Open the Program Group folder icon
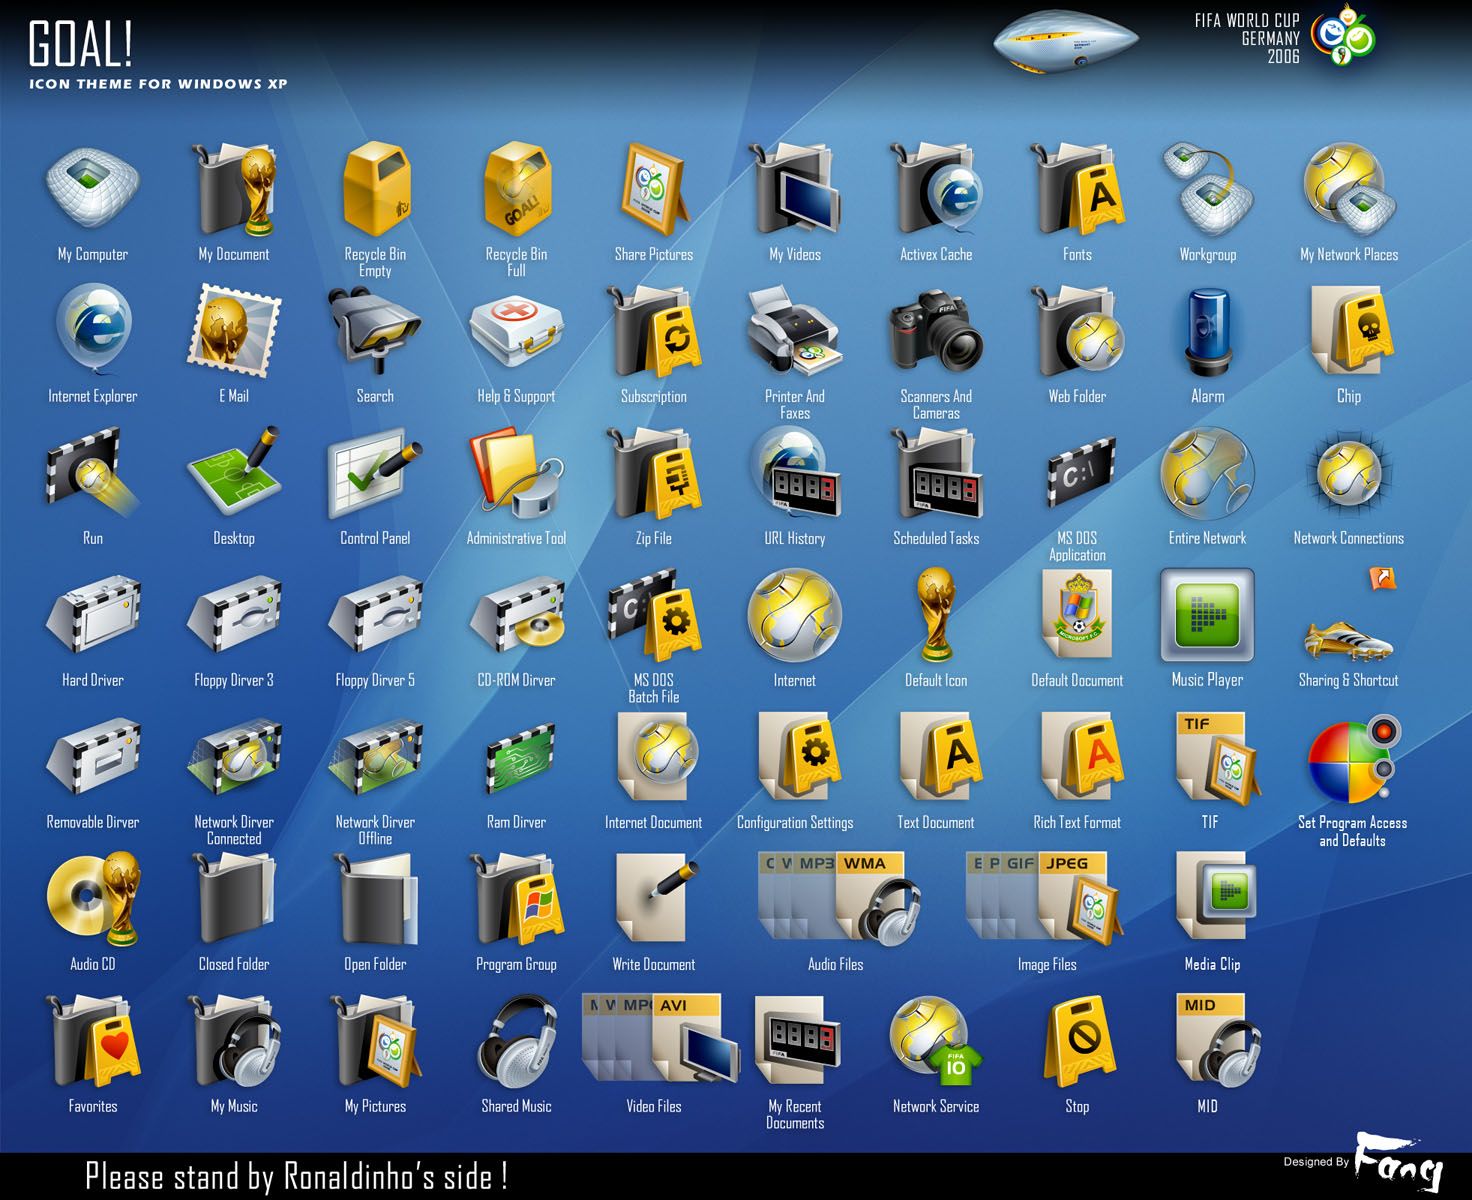 tap(517, 898)
